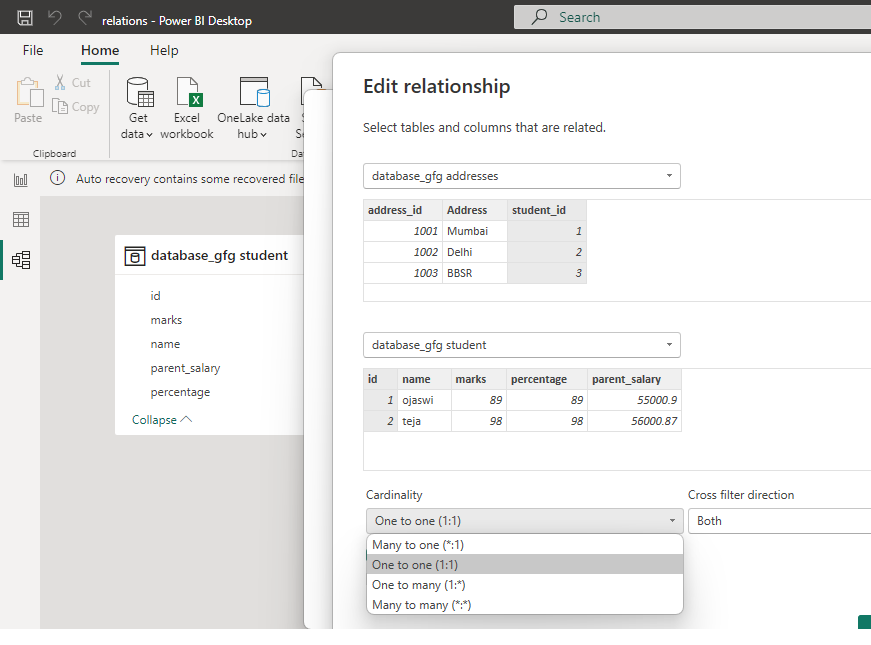
Task: Open the File menu
Action: pos(33,50)
